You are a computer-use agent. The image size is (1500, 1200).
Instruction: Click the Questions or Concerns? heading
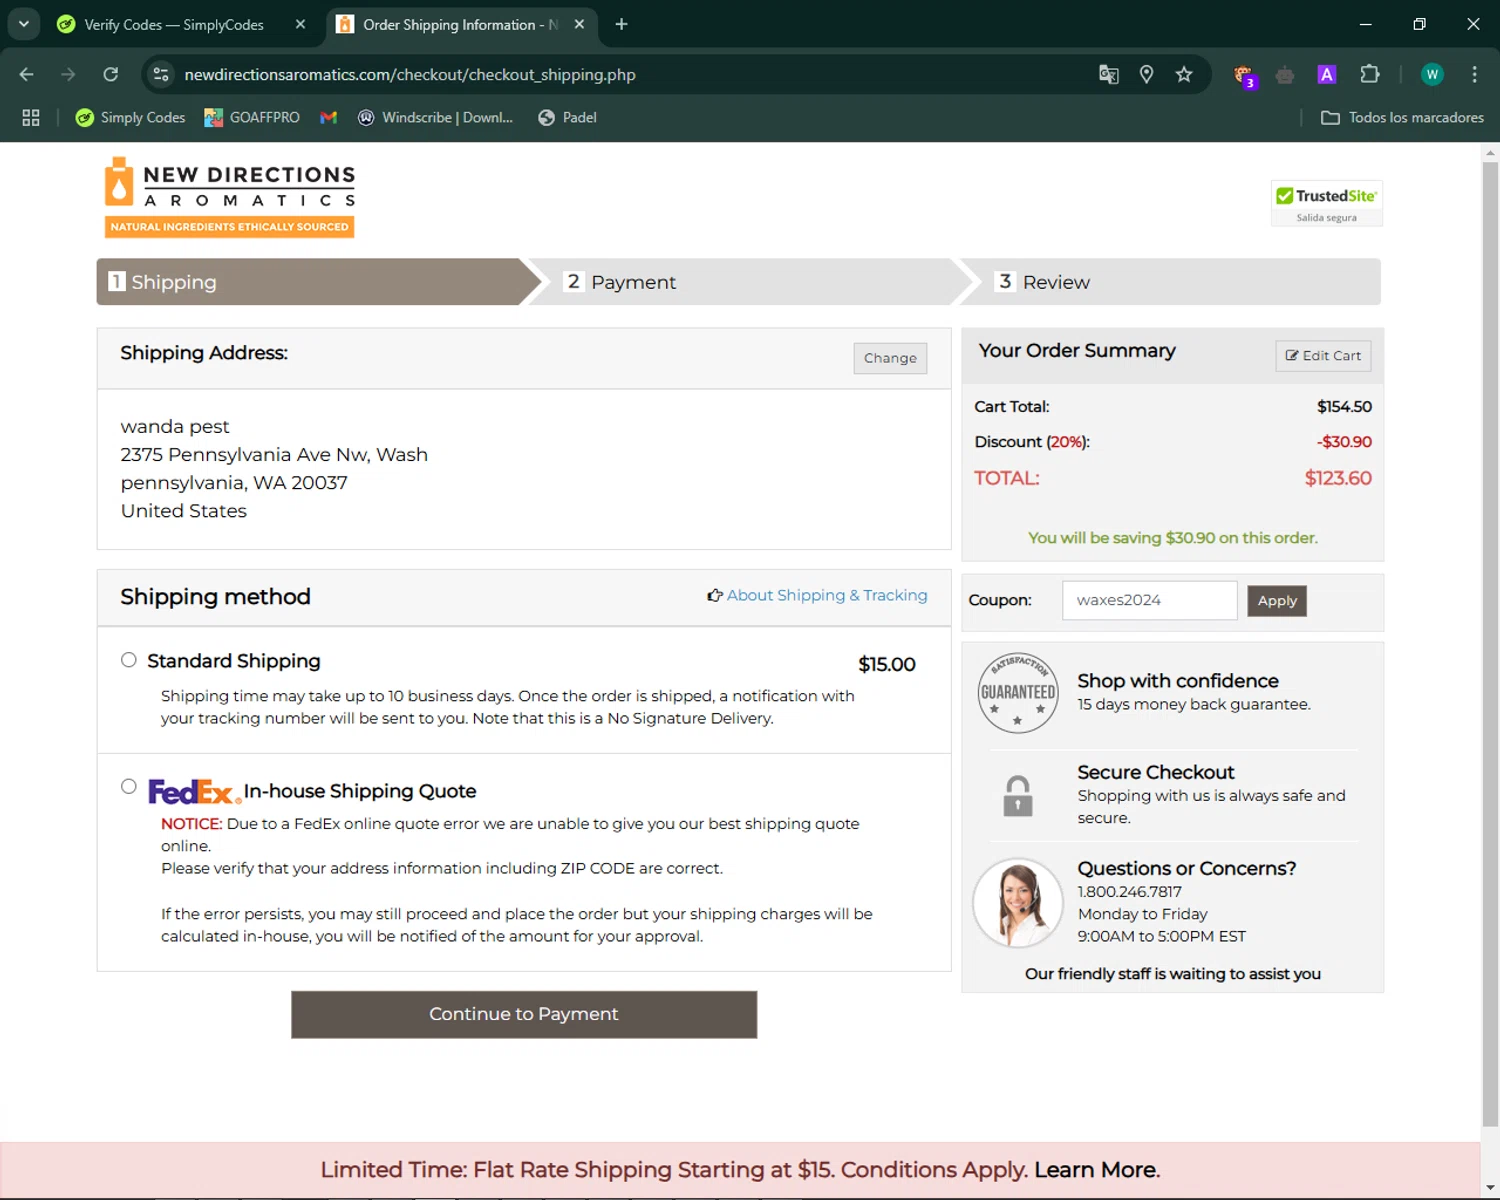1187,869
